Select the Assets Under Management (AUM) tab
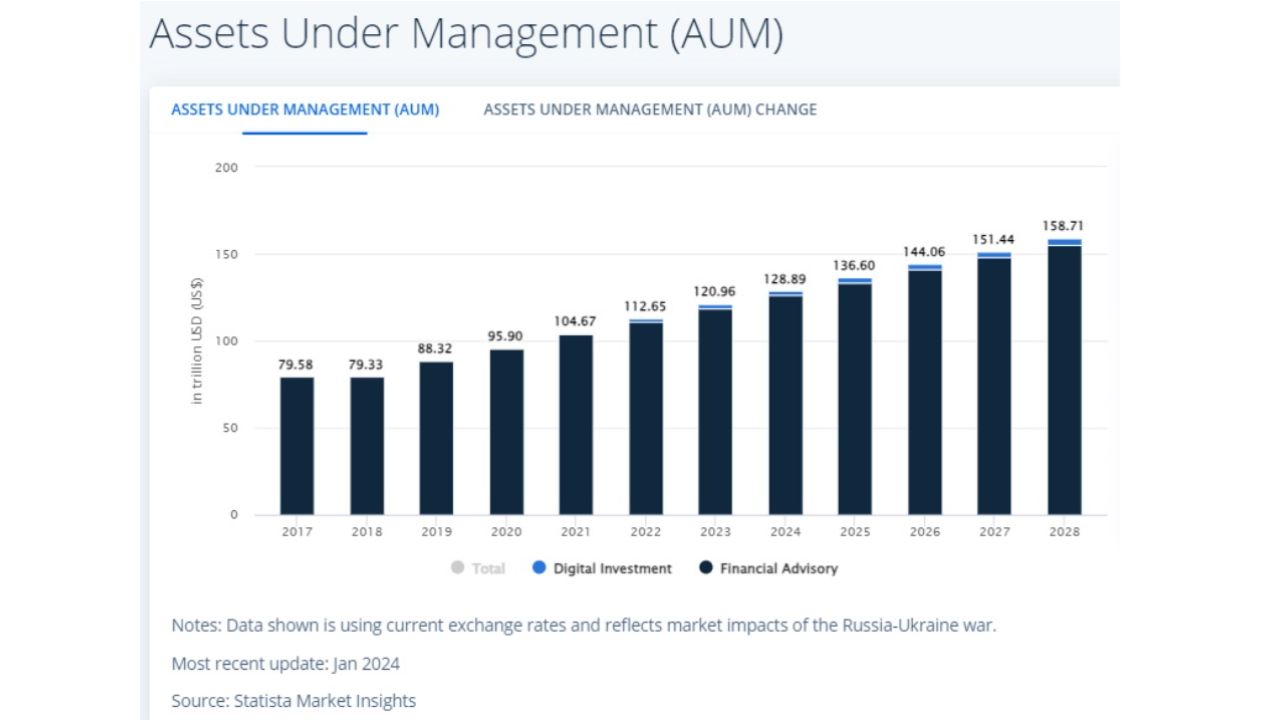Image resolution: width=1280 pixels, height=720 pixels. (x=305, y=110)
